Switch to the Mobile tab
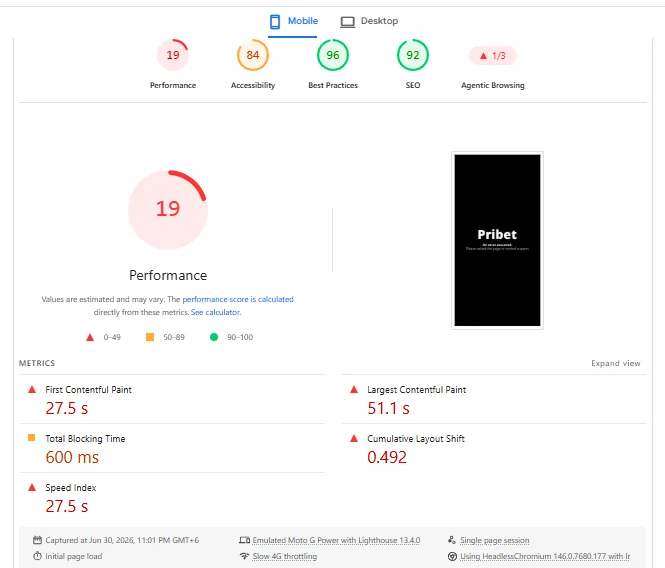The height and width of the screenshot is (568, 665). click(293, 21)
